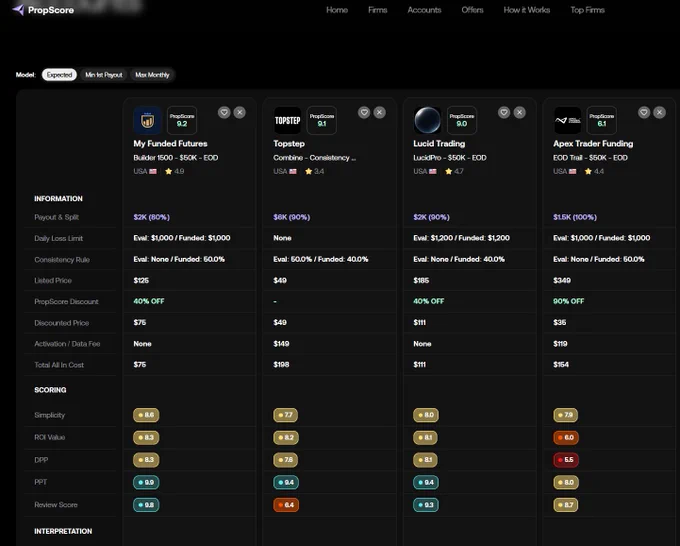Remove Topstep column from comparison
The image size is (680, 546).
(x=379, y=113)
